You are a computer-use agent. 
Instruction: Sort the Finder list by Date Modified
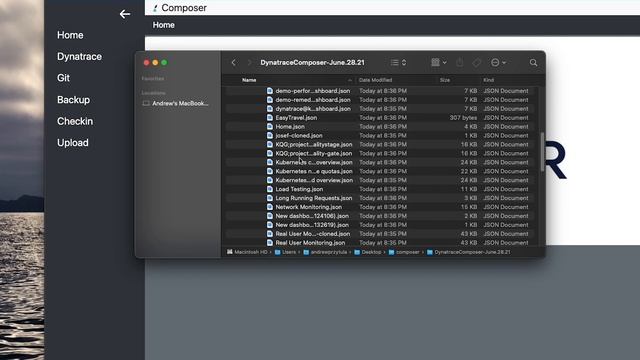376,80
